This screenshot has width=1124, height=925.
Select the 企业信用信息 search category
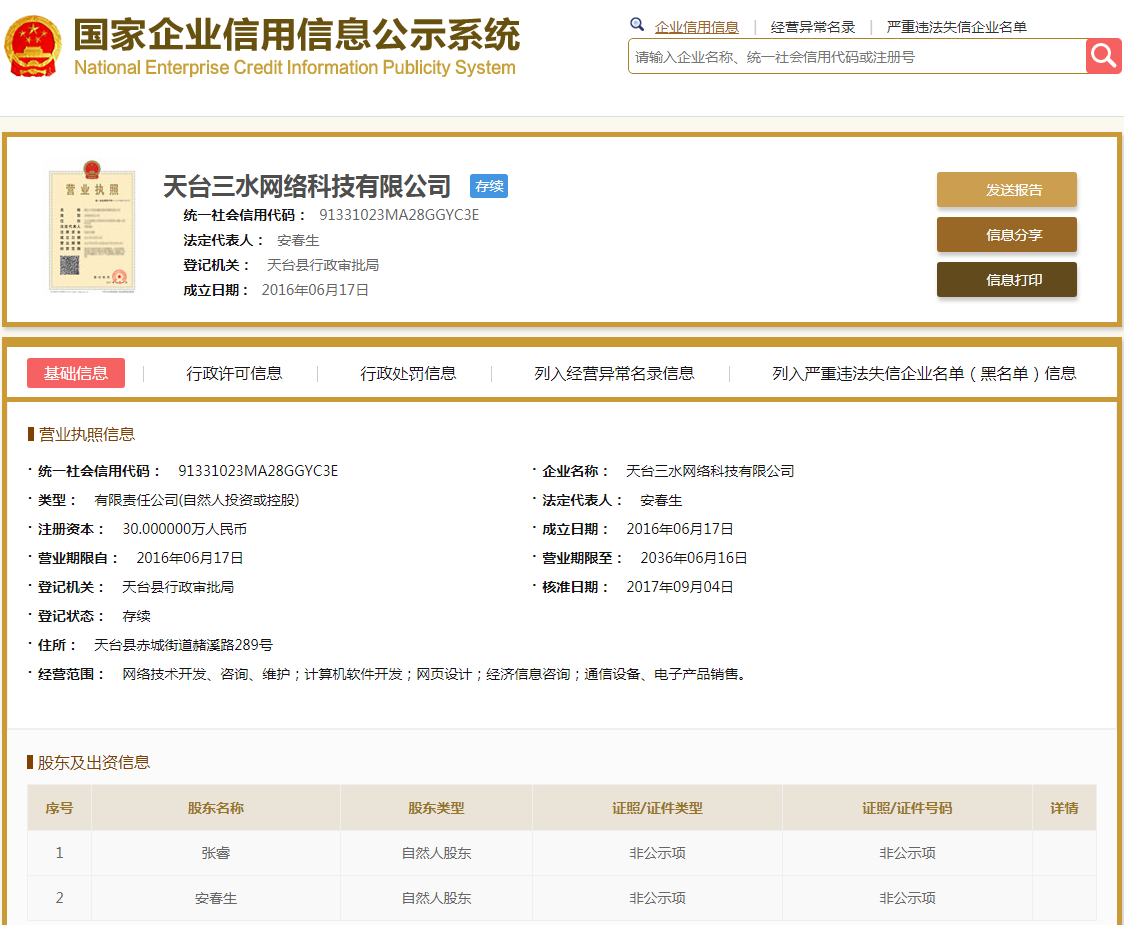[x=696, y=27]
